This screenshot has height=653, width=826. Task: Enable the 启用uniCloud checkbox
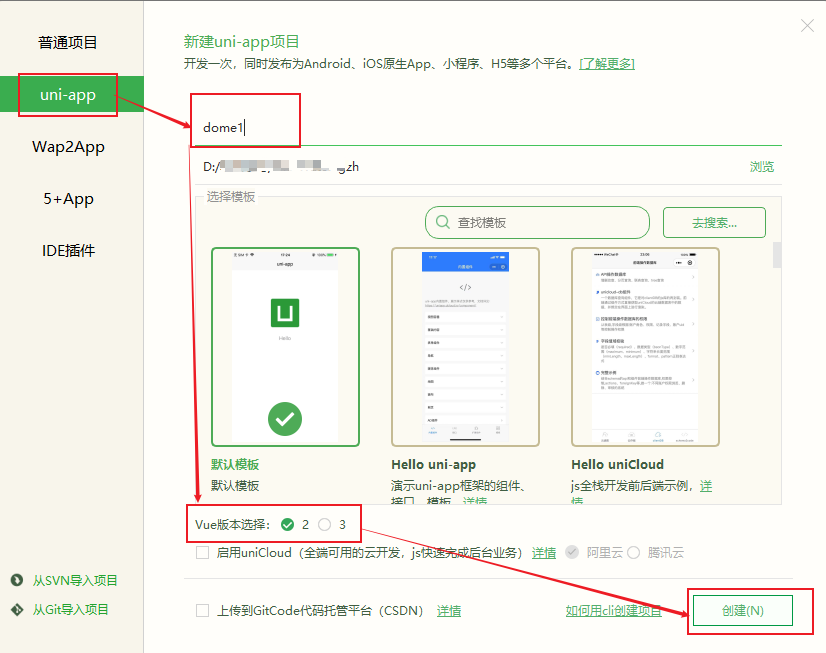[202, 552]
